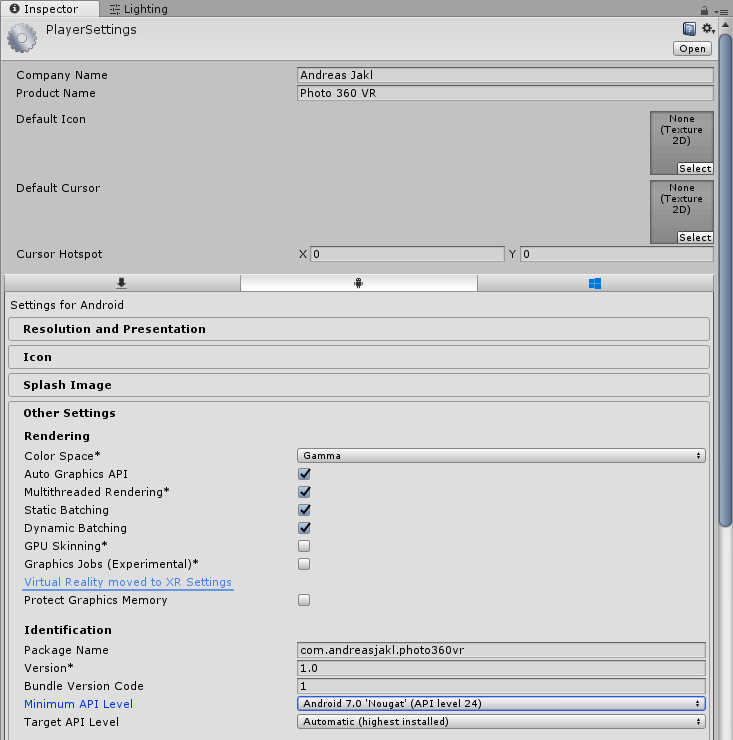
Task: Open the Color Space dropdown
Action: [501, 456]
